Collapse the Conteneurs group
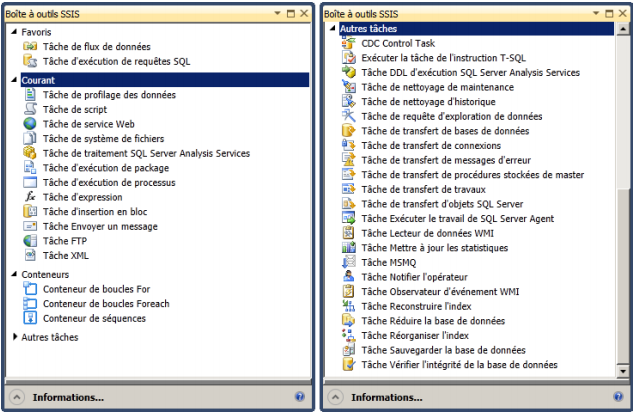This screenshot has width=634, height=413. point(14,274)
